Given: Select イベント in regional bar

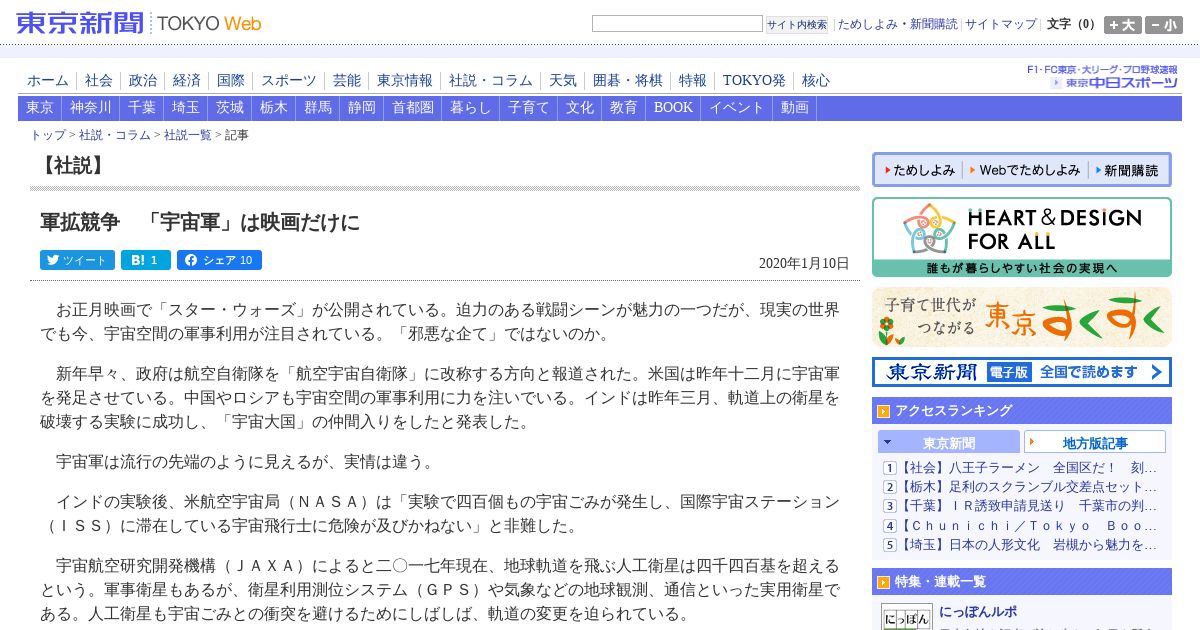Looking at the screenshot, I should pyautogui.click(x=737, y=108).
